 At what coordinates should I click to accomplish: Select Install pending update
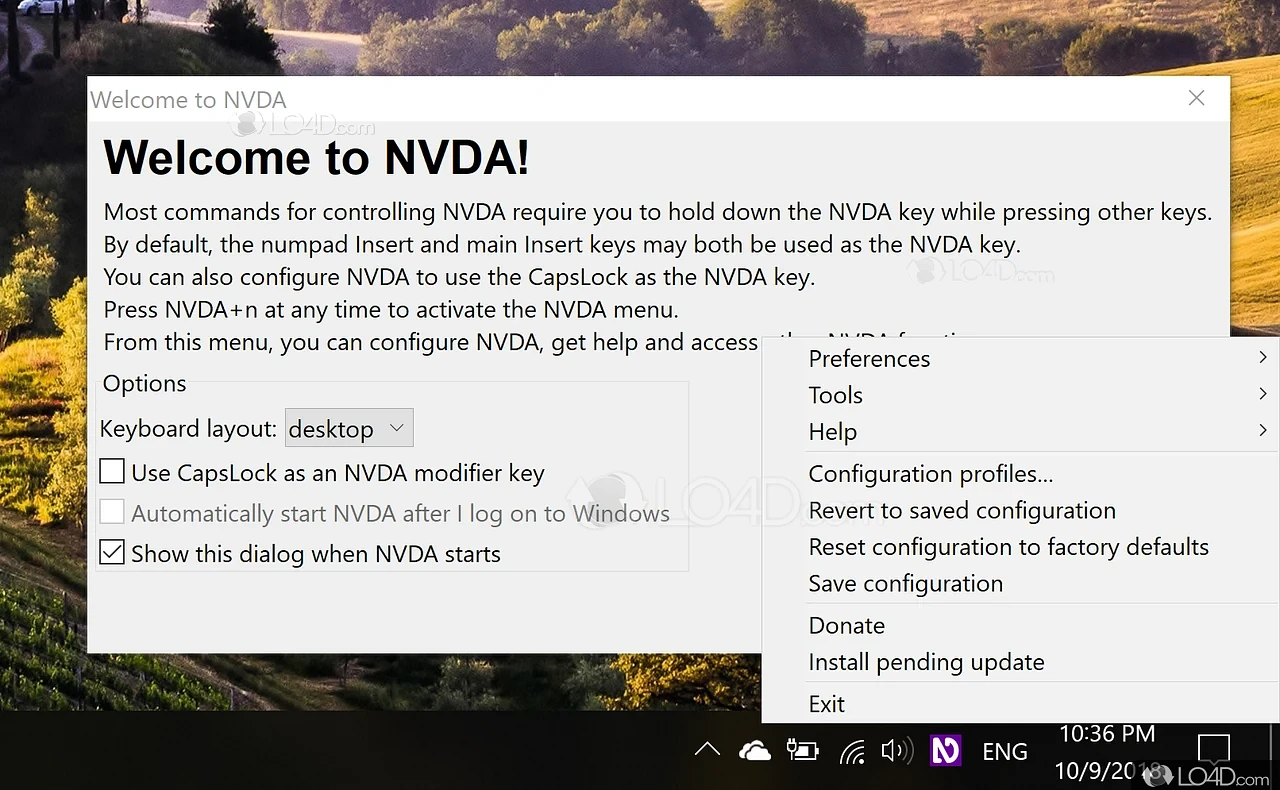coord(926,662)
